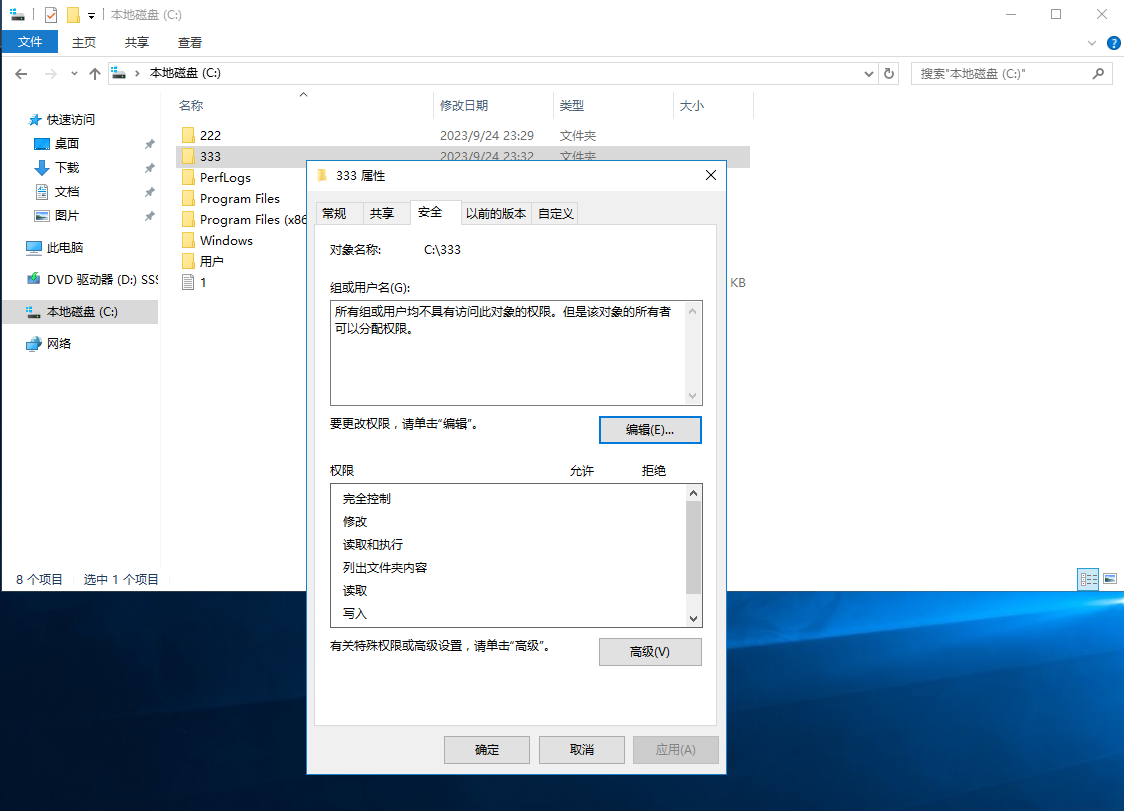This screenshot has height=811, width=1124.
Task: Click the magnifier search icon
Action: 1098,73
